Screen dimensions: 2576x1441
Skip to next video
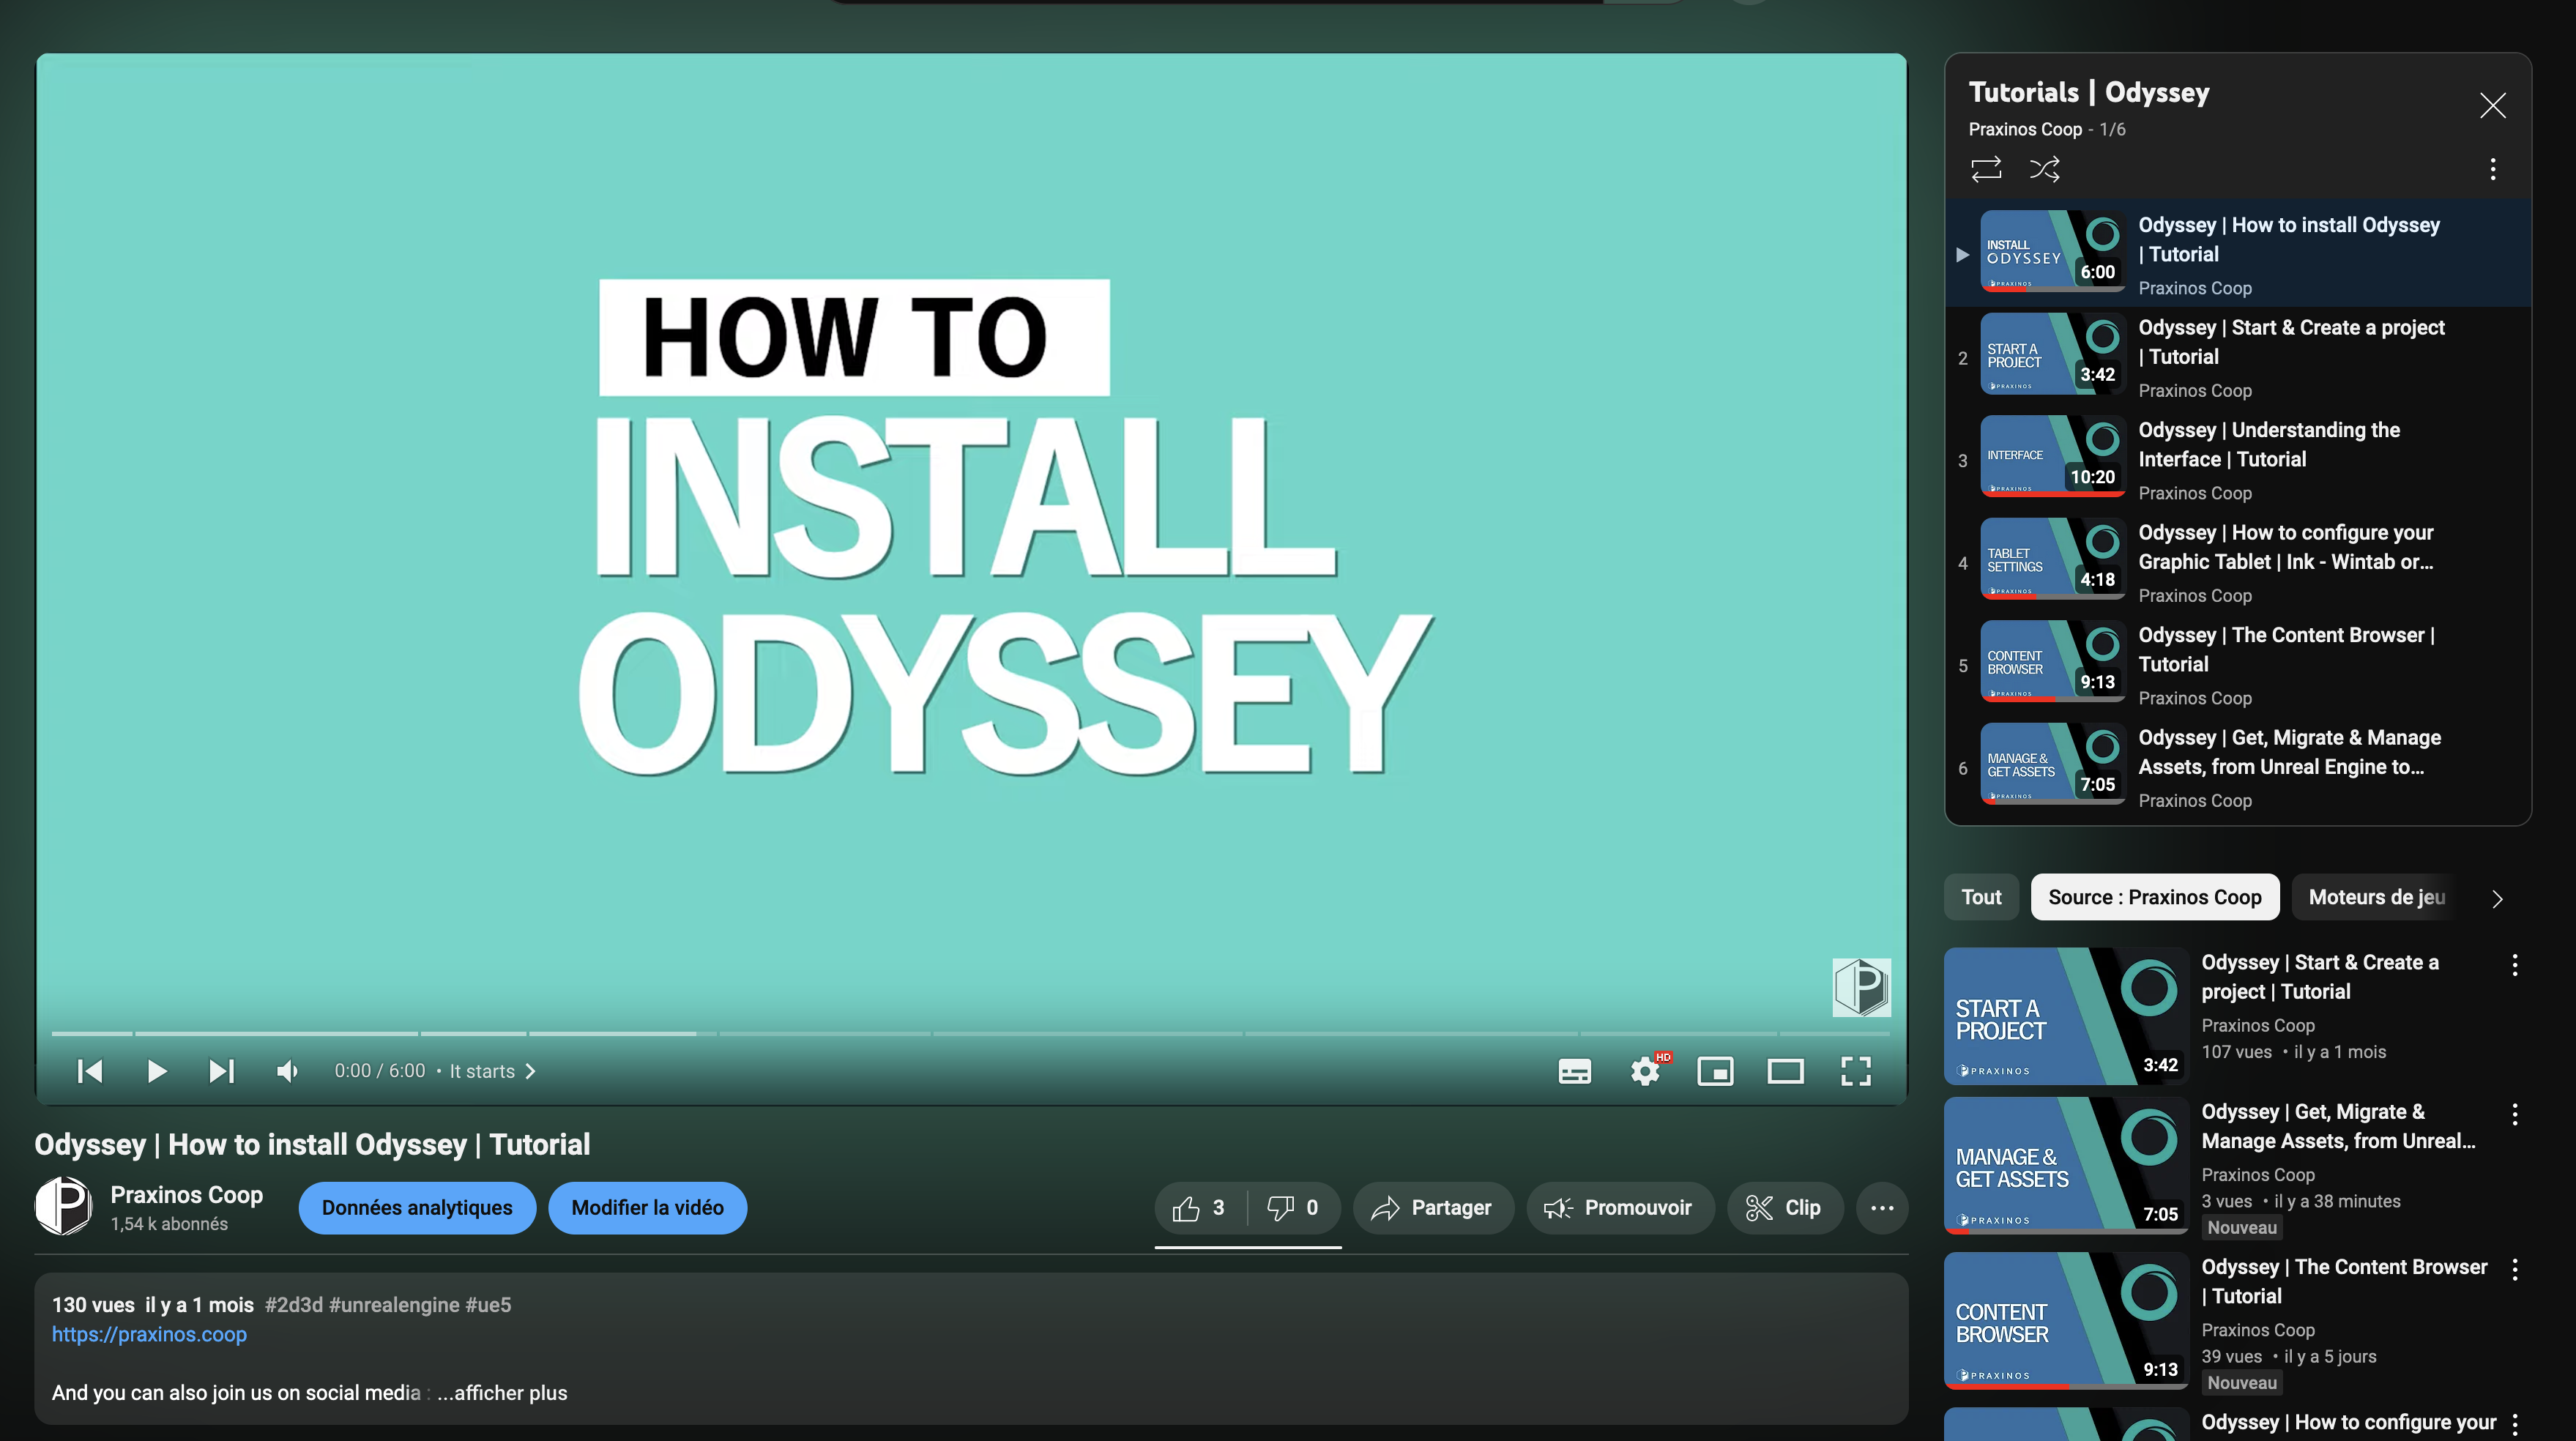click(221, 1071)
